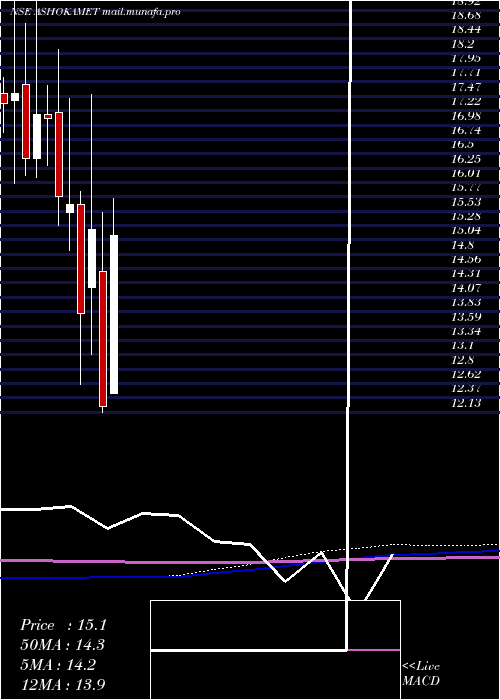Click the 16.5 price axis label

(x=463, y=145)
